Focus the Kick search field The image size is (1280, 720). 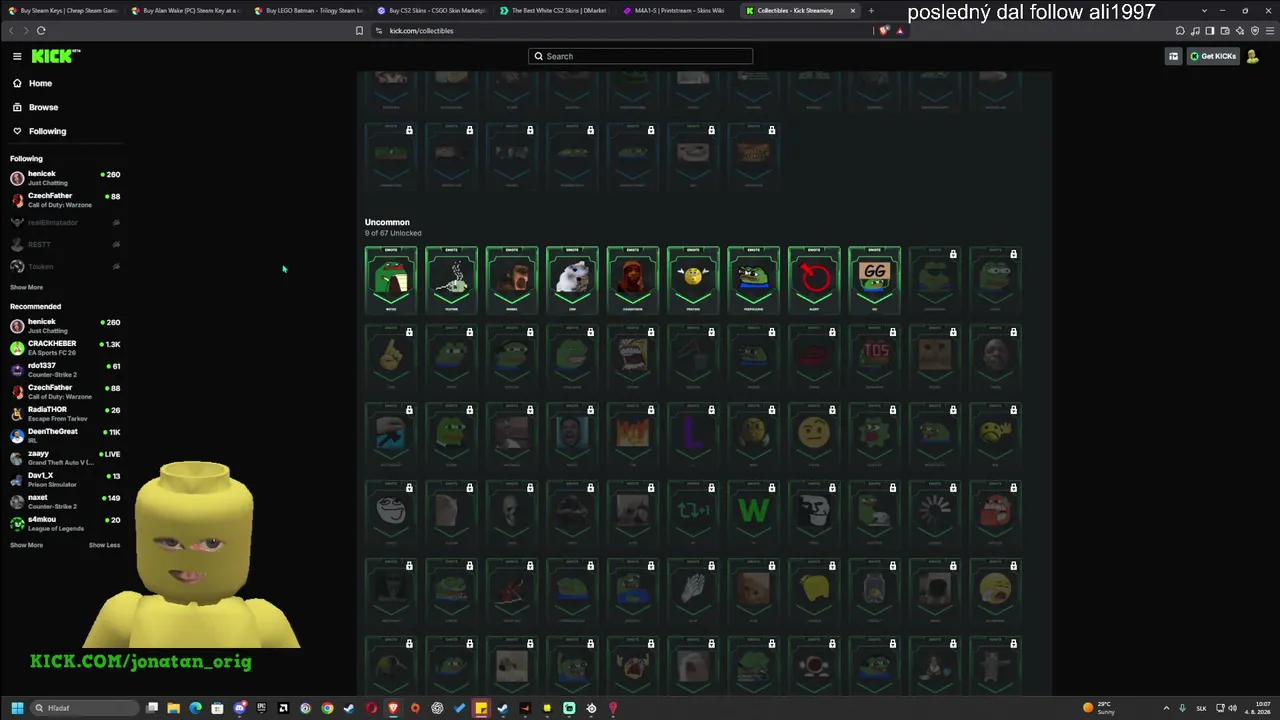click(x=640, y=56)
